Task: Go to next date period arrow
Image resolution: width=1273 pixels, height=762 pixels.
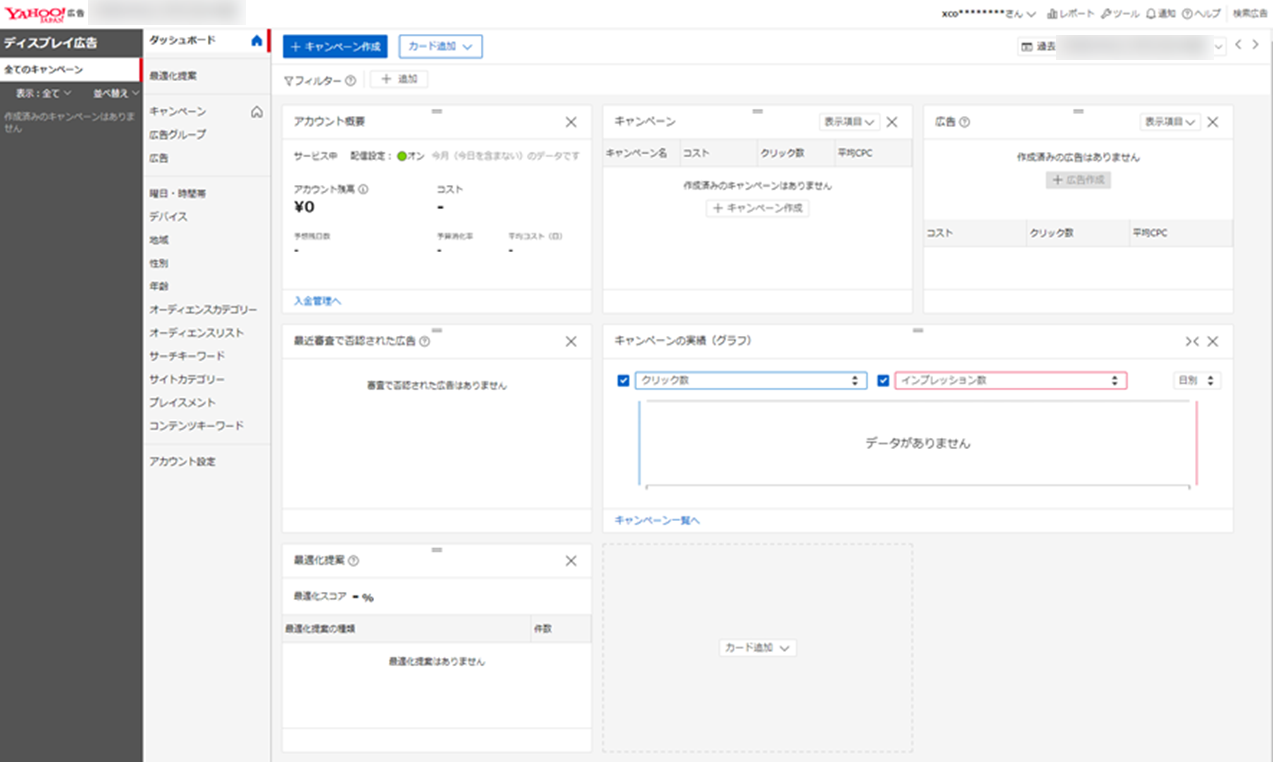Action: click(1255, 45)
